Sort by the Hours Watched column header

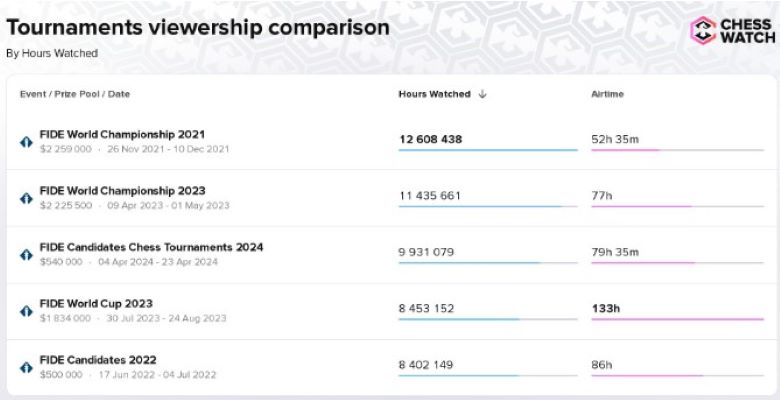[434, 94]
